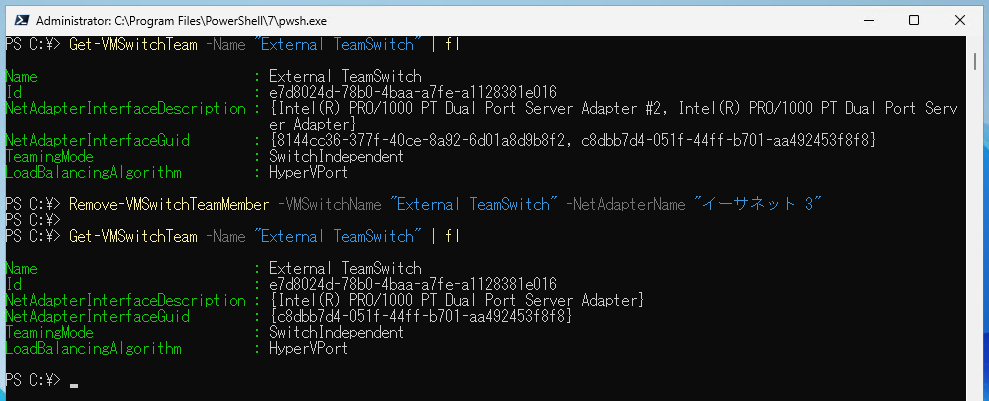Click the -NetAdapterName parameter
Screen dimensions: 989x401
tap(628, 204)
